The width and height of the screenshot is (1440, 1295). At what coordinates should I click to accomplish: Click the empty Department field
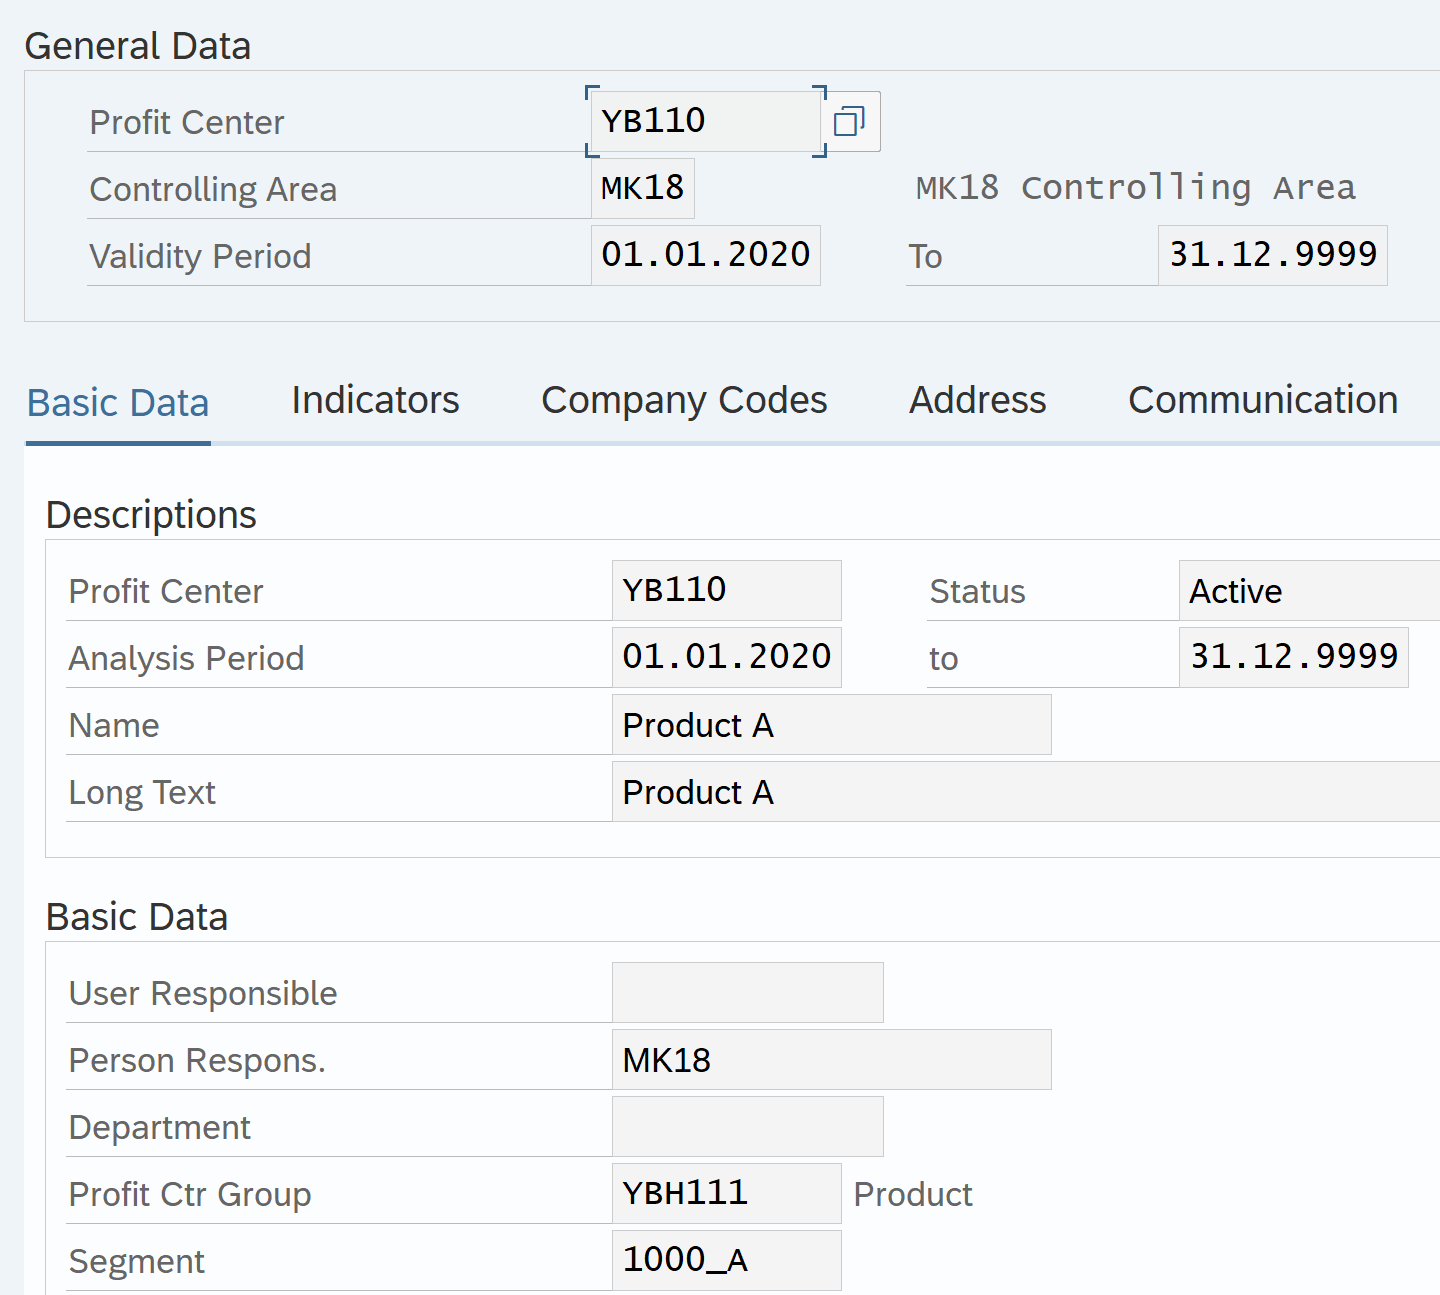click(x=748, y=1126)
